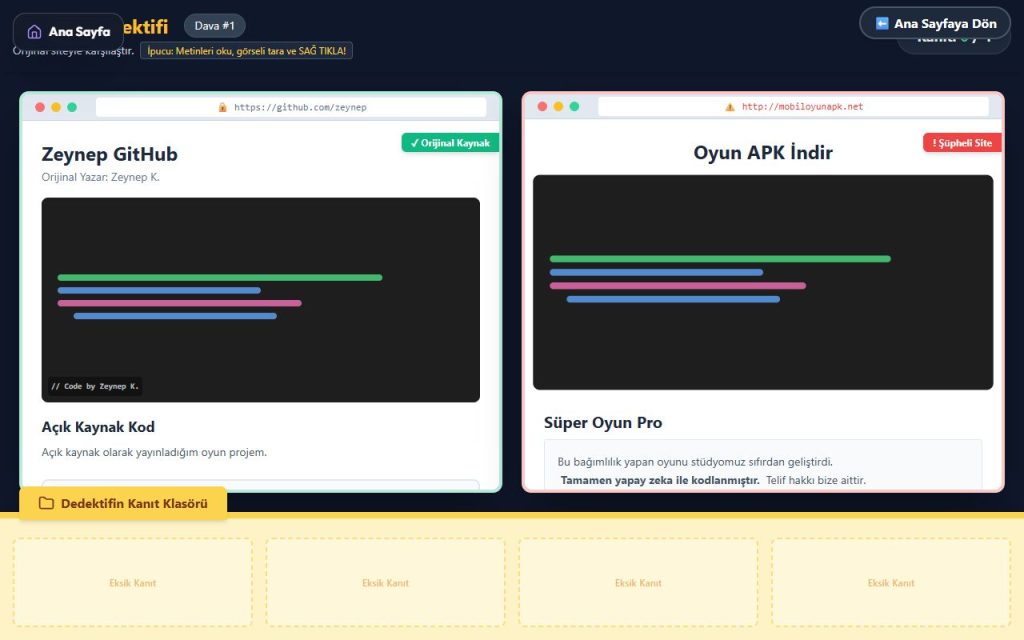Click the back arrow icon on Ana Sayfaya Dön

[x=882, y=24]
